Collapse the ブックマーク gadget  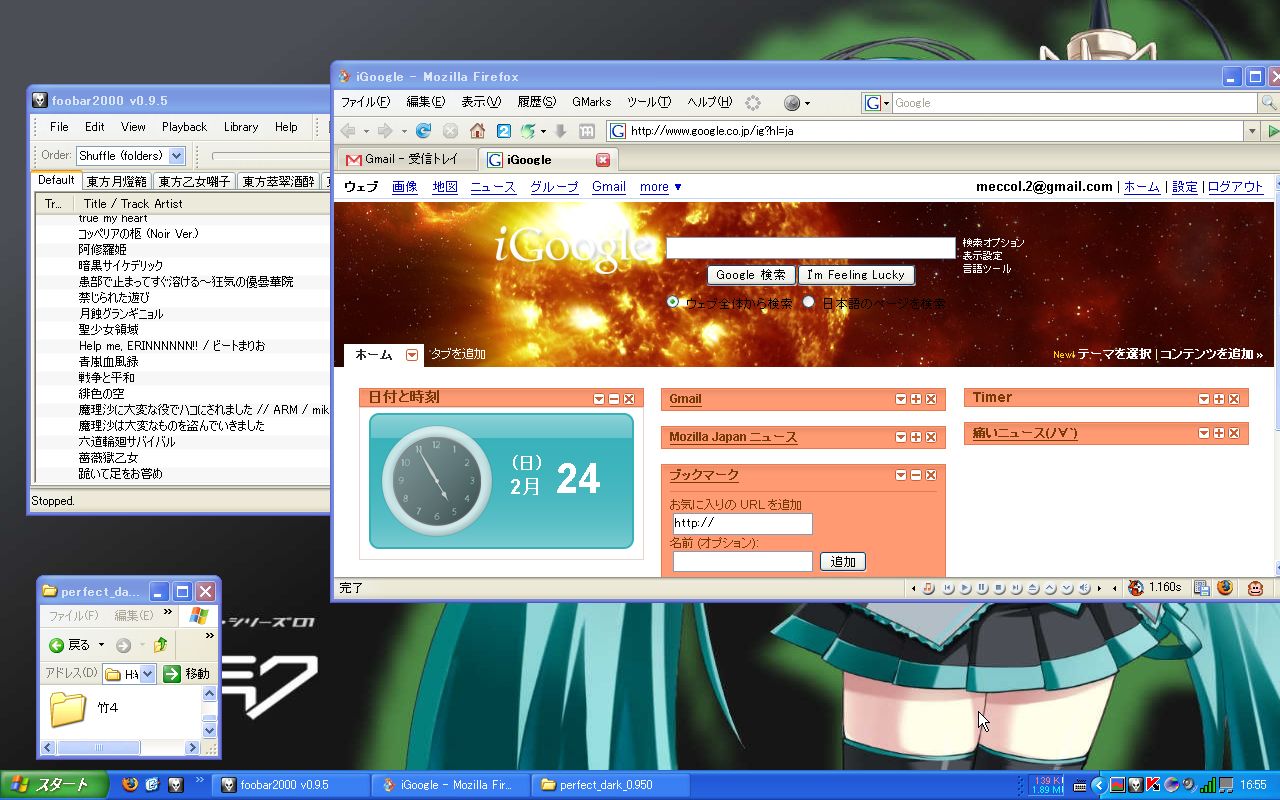(916, 475)
